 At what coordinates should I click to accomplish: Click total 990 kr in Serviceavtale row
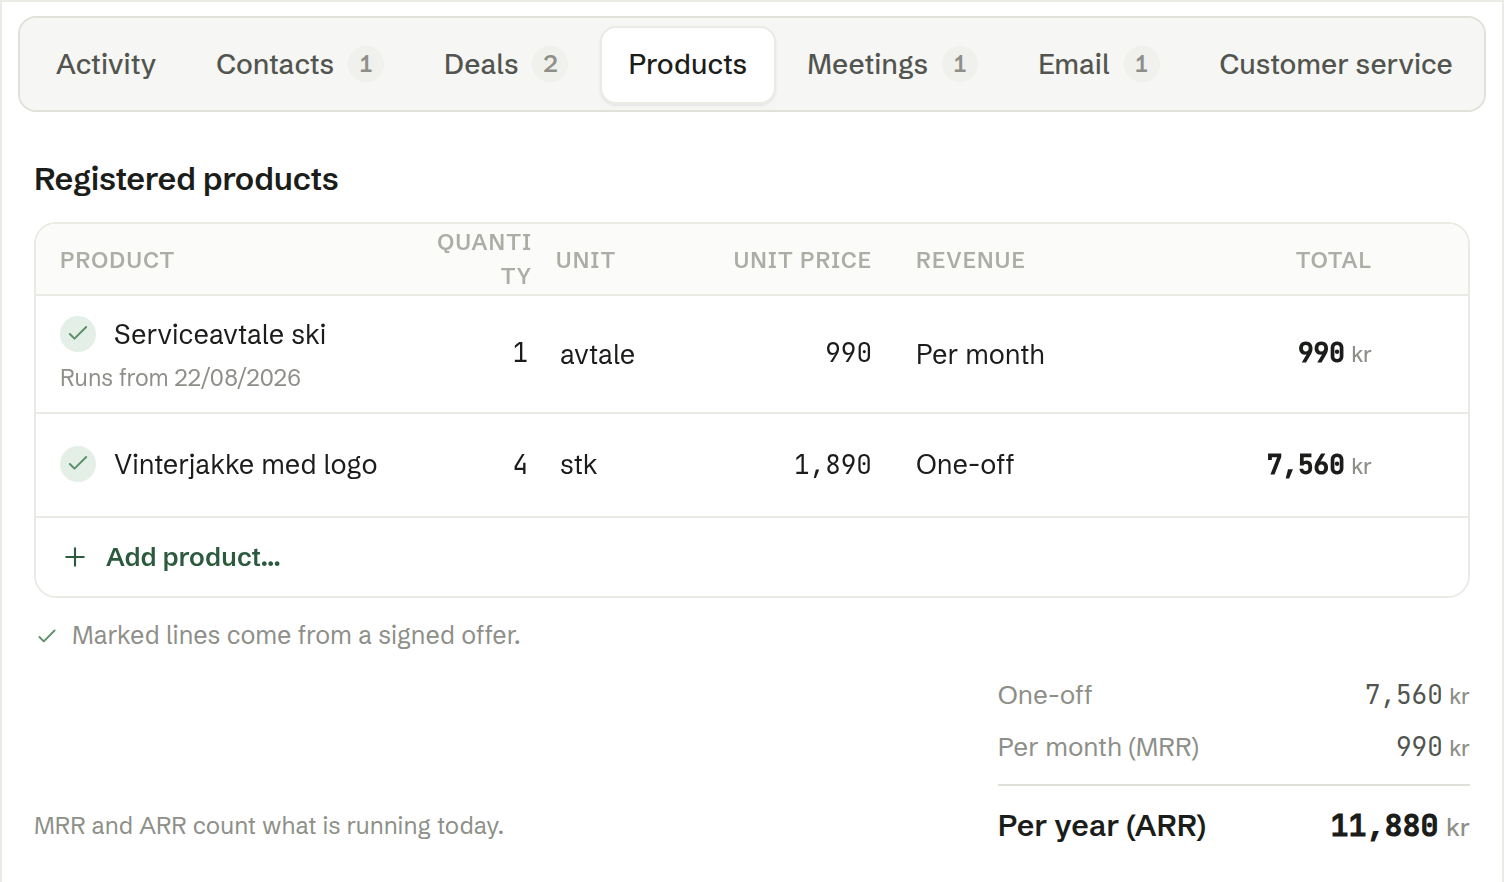(1334, 353)
